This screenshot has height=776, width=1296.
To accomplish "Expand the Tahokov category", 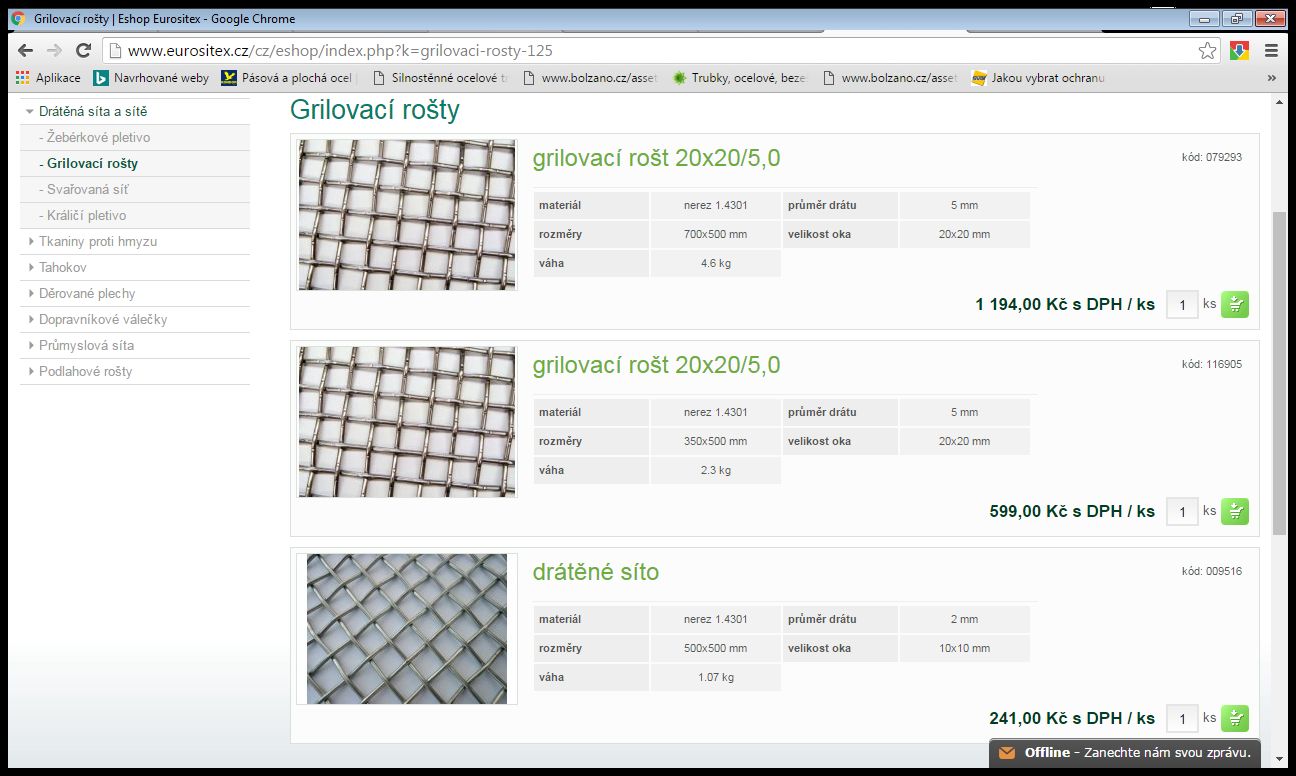I will [x=62, y=267].
